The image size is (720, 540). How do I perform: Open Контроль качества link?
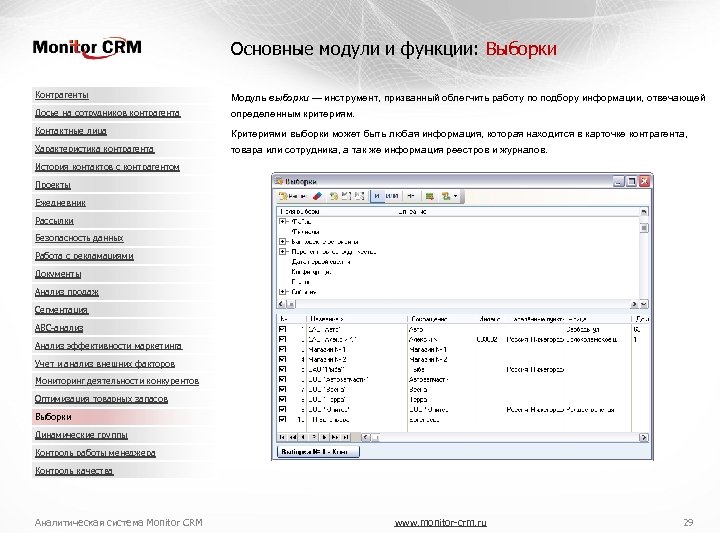[x=74, y=471]
